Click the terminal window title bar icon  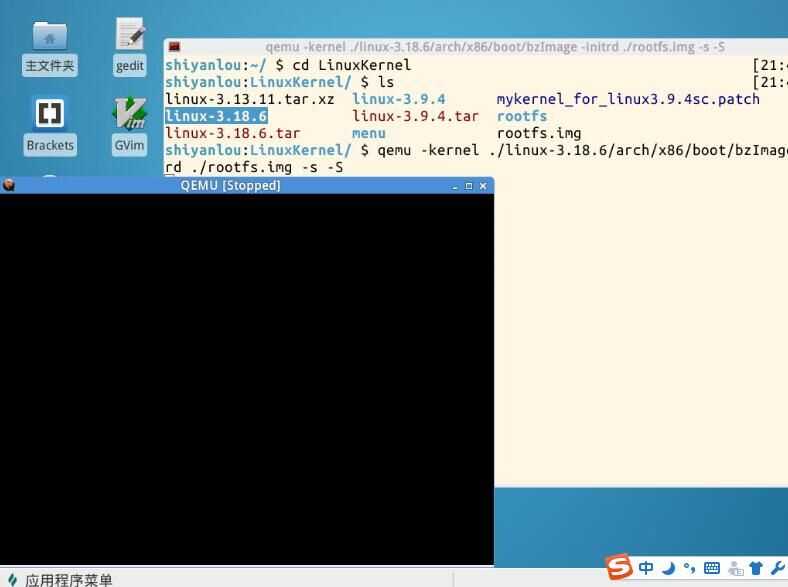tap(174, 47)
